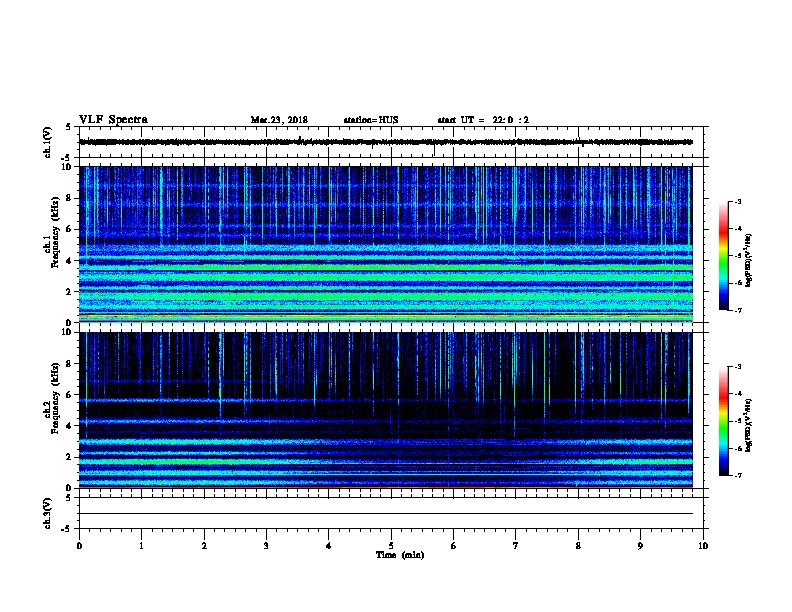Click the "10" tick on the time axis

tap(703, 546)
